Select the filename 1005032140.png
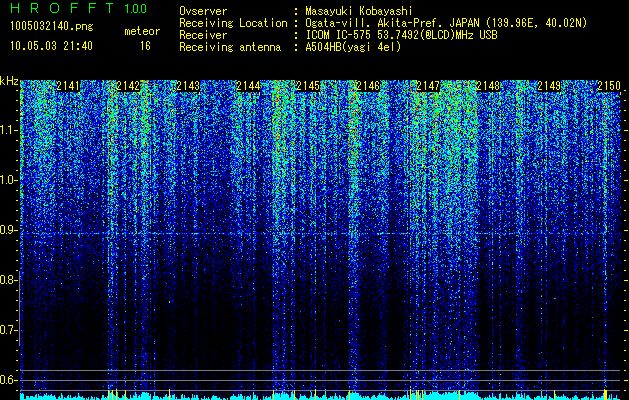Viewport: 629px width, 400px height. 52,26
